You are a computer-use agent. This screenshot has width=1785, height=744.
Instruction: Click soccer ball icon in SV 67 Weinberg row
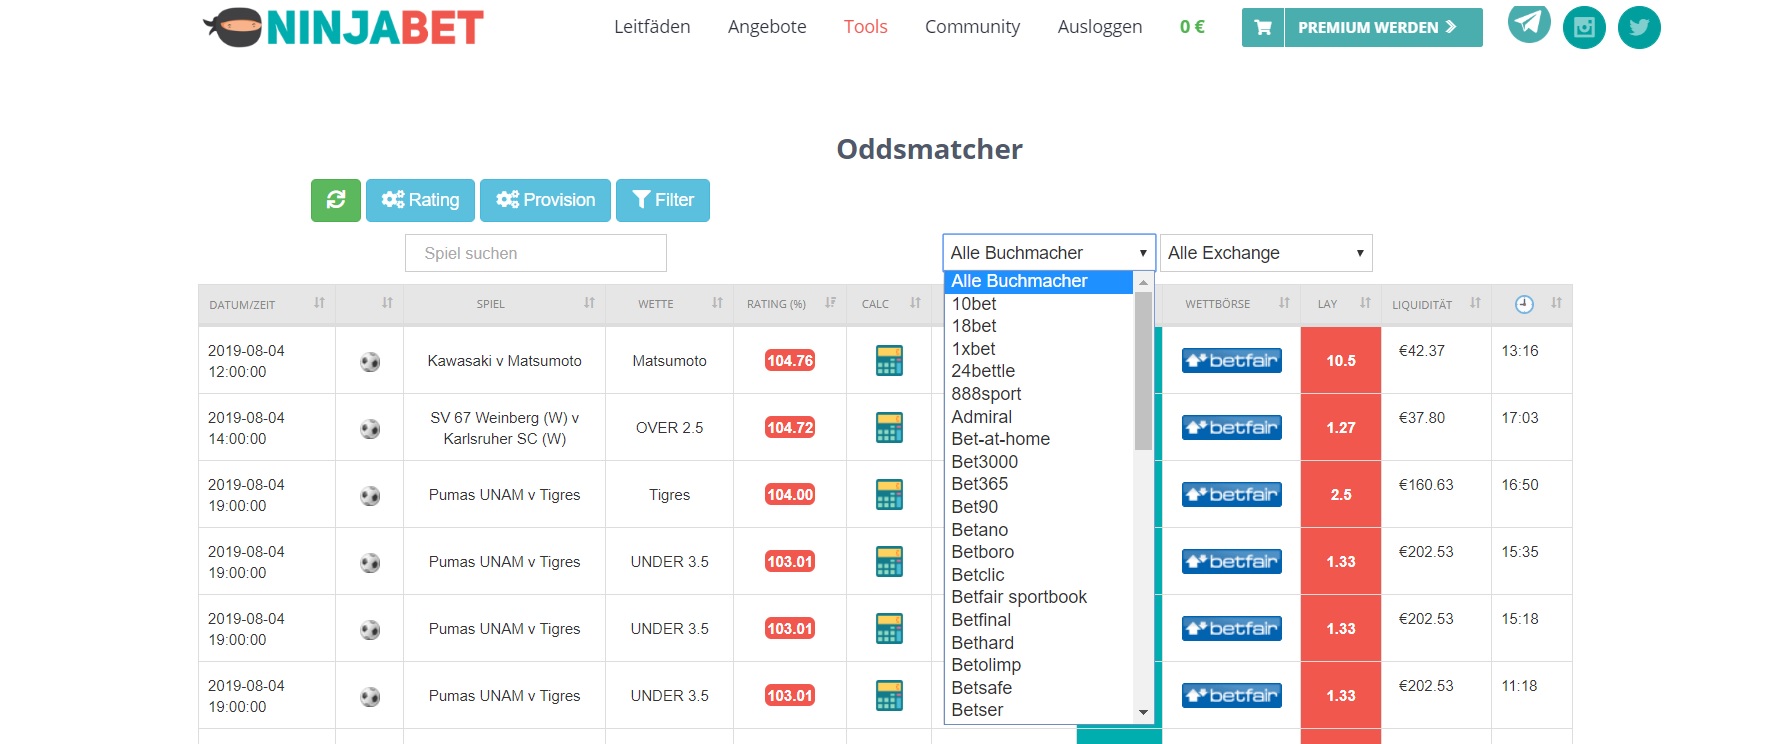[370, 429]
